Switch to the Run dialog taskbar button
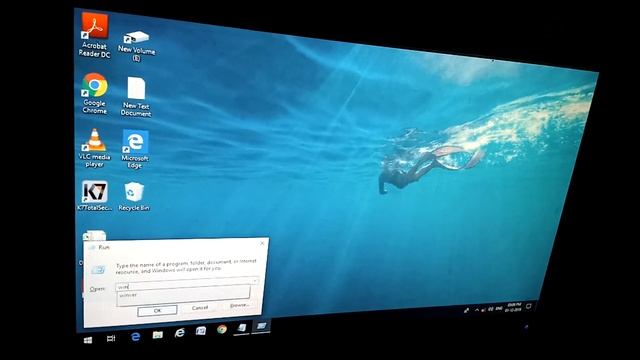The image size is (640, 360). pos(261,326)
